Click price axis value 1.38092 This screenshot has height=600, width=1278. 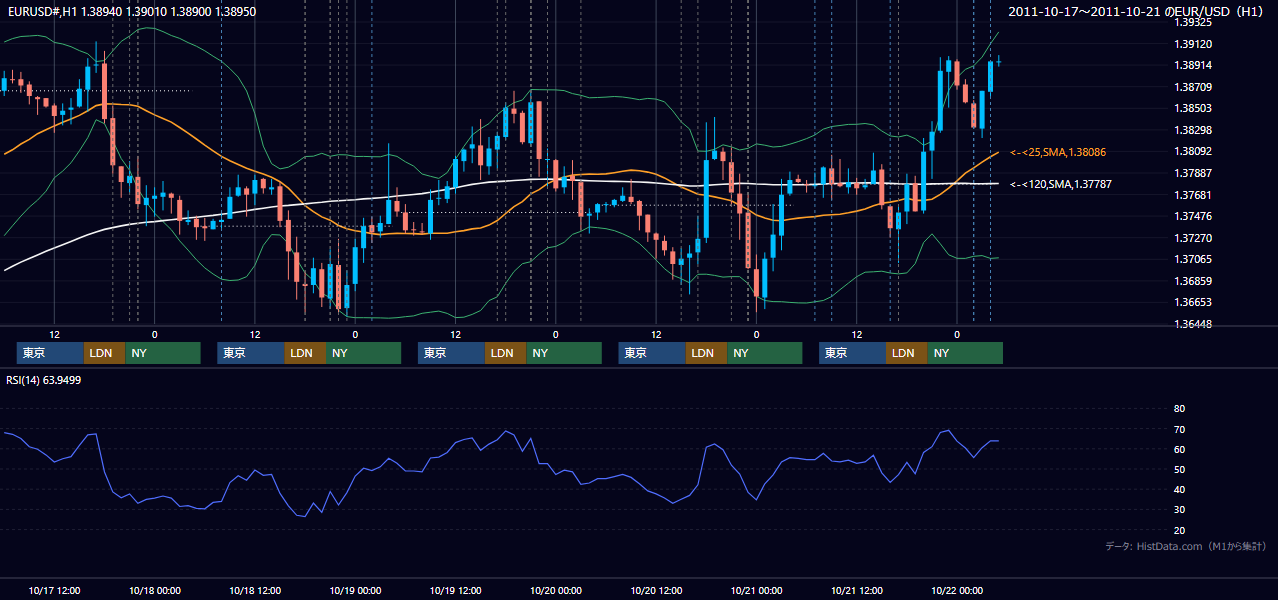1193,151
